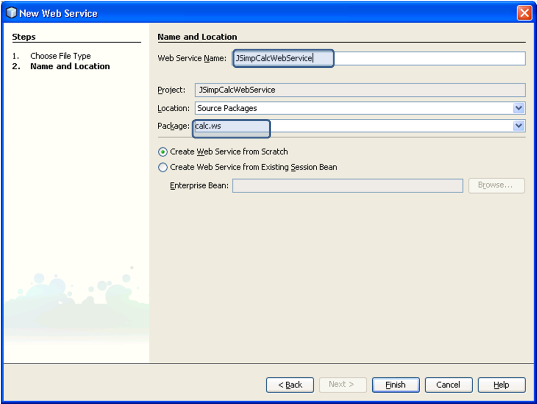The width and height of the screenshot is (537, 404).
Task: Click the Web Service Name field
Action: tap(379, 58)
